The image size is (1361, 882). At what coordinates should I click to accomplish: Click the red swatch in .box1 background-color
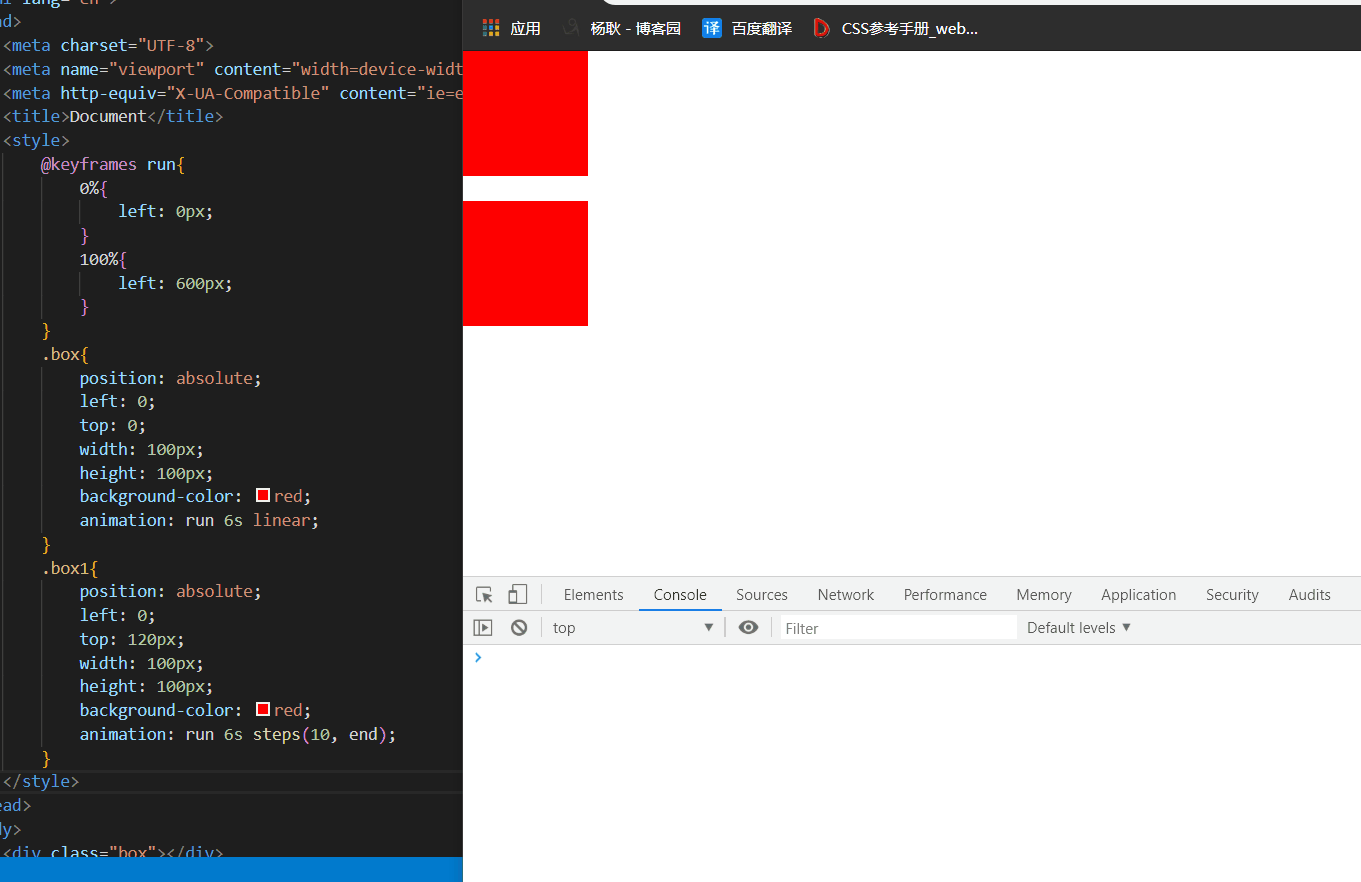point(263,710)
